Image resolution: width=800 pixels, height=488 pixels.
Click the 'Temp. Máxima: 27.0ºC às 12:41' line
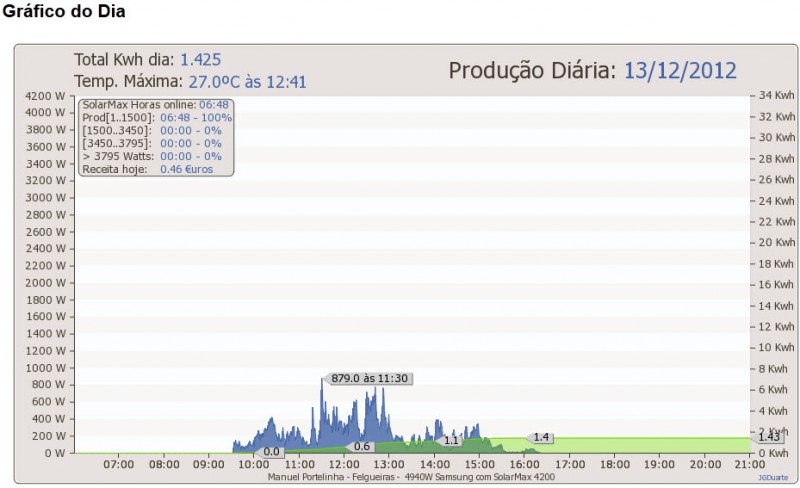coord(190,82)
